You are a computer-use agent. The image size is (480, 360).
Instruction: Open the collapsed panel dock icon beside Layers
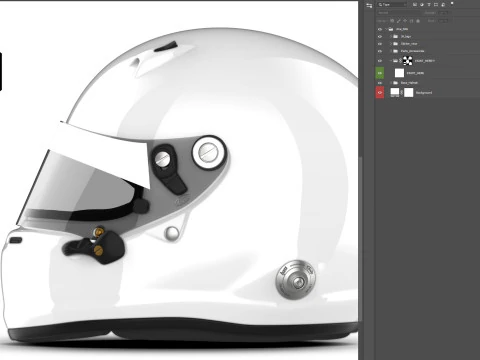369,5
